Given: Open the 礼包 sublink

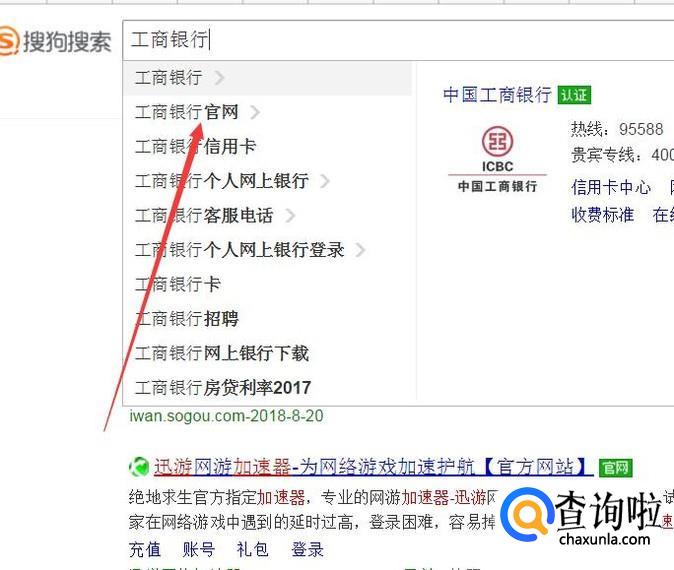Looking at the screenshot, I should point(253,550).
